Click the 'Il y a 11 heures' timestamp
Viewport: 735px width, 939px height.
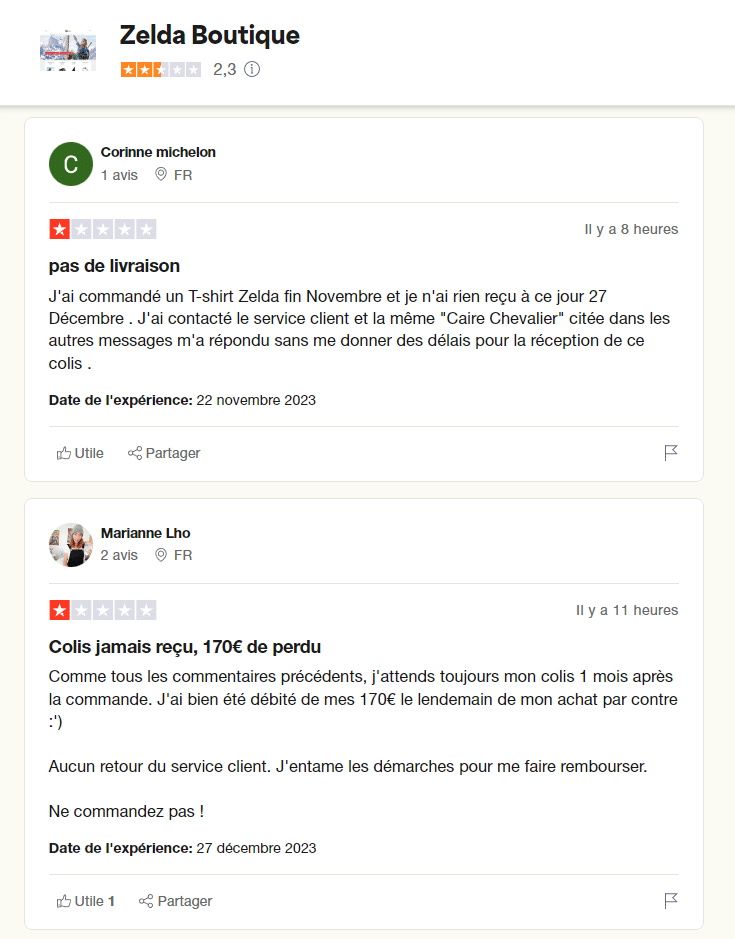(x=627, y=610)
